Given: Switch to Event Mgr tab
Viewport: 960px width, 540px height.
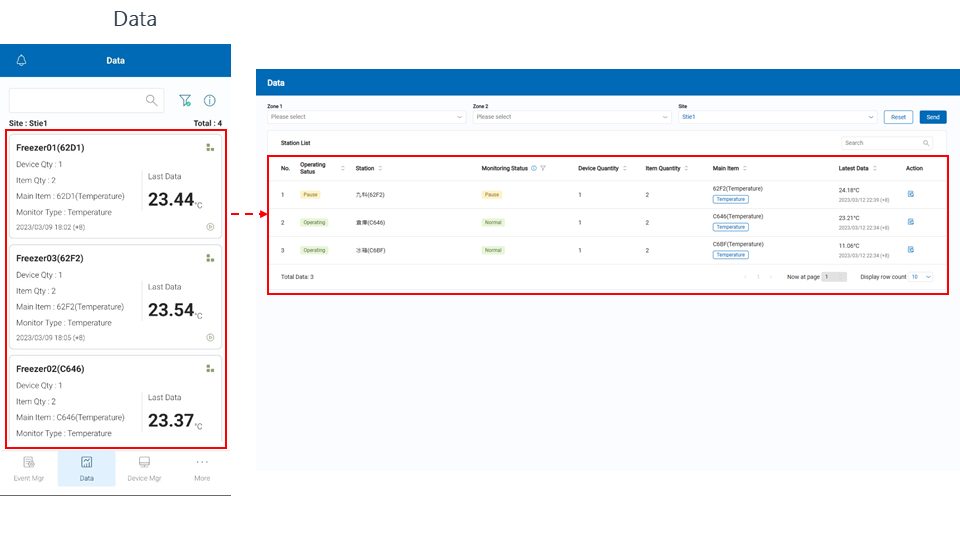Looking at the screenshot, I should point(29,468).
